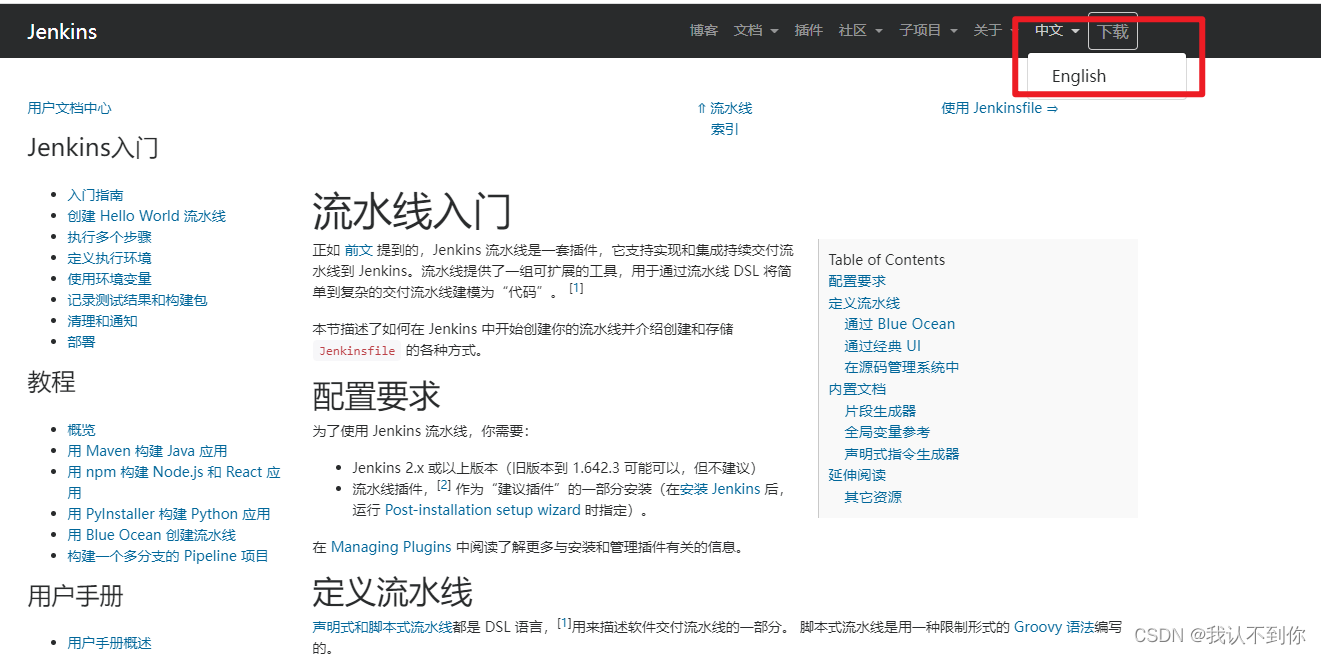Go to the 插件 page
The image size is (1321, 655).
(x=808, y=30)
